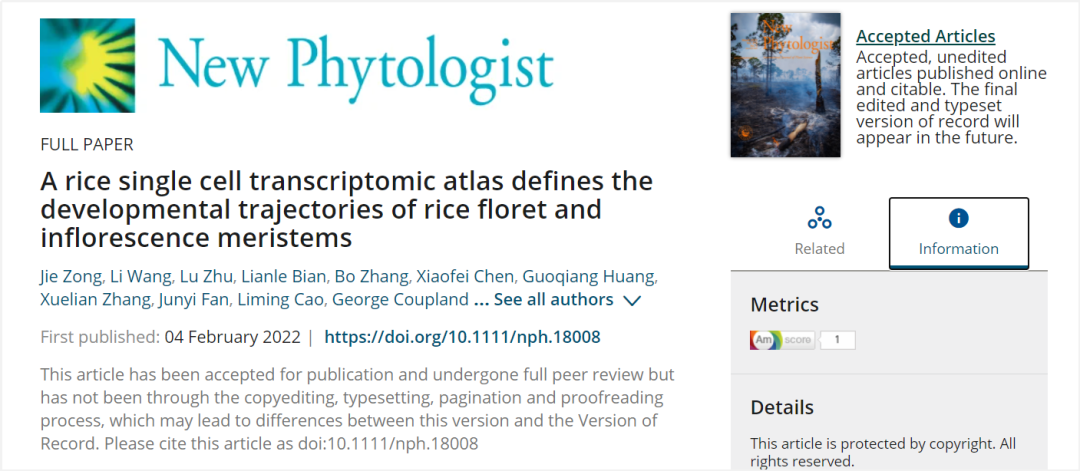Image resolution: width=1080 pixels, height=471 pixels.
Task: Click the Altmetric score number 1
Action: [838, 340]
